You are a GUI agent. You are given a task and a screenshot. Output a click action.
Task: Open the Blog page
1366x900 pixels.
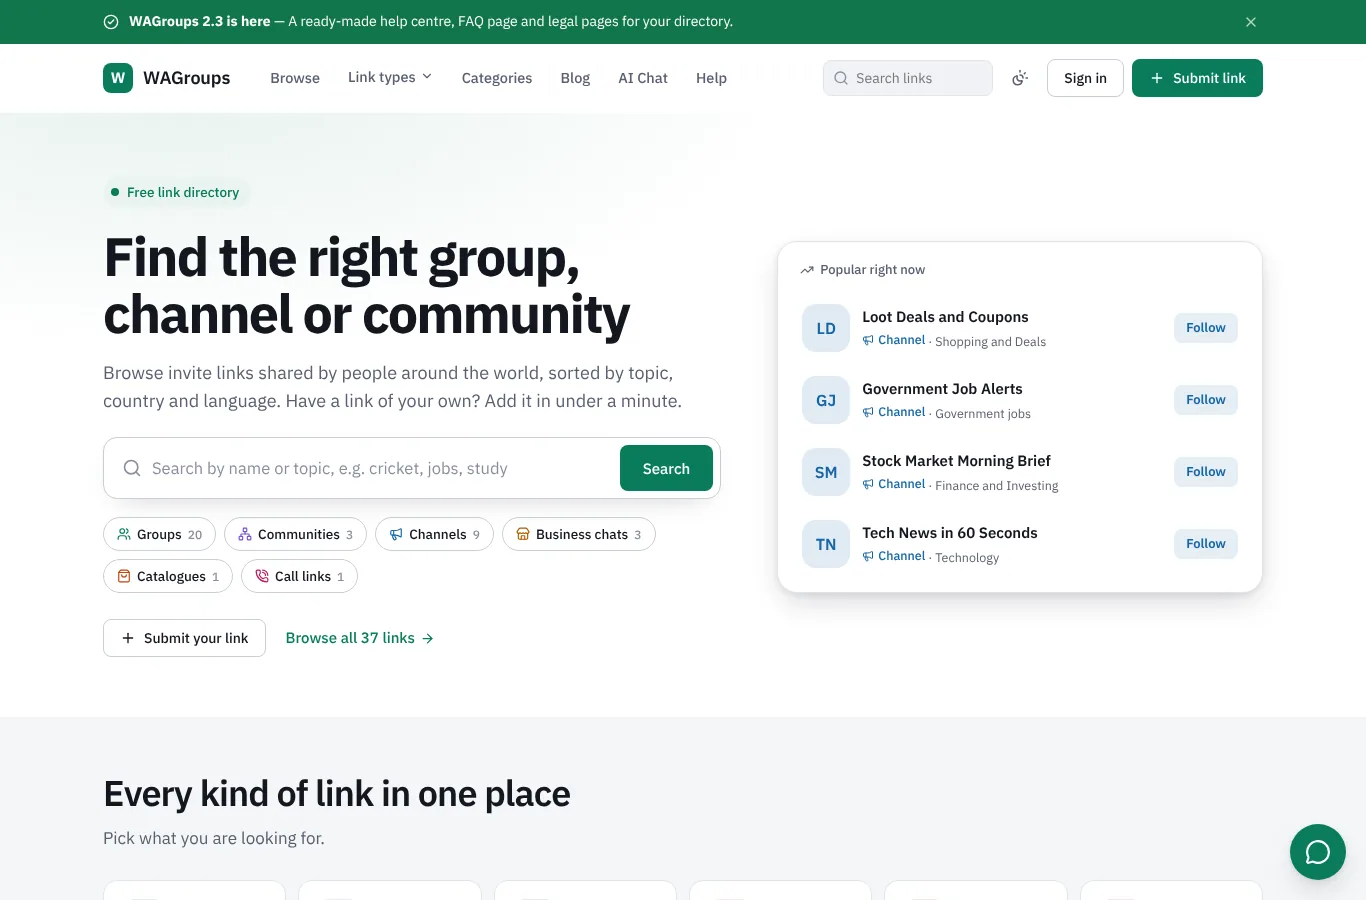coord(575,78)
